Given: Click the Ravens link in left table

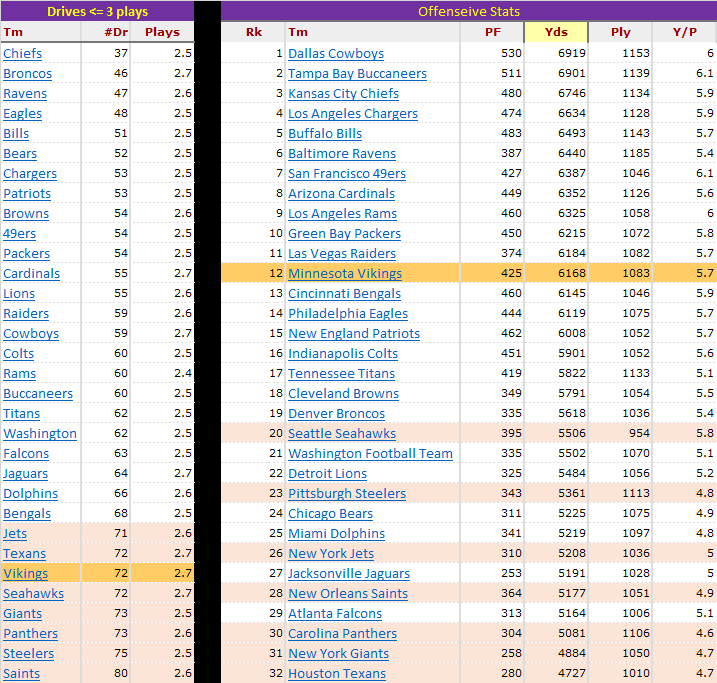Looking at the screenshot, I should tap(25, 94).
